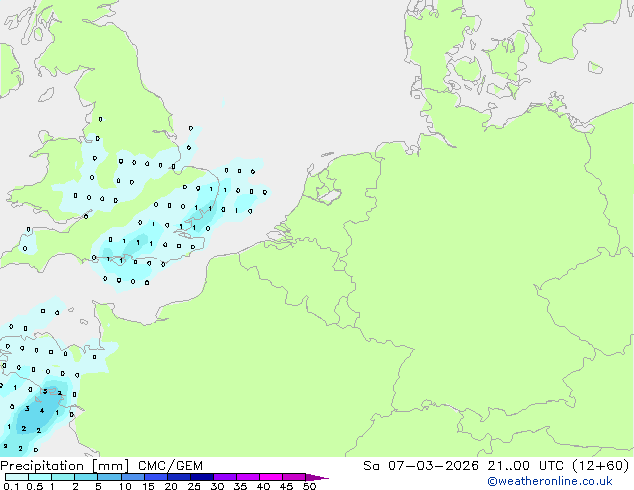634x490 pixels.
Task: Select the 10–15 mm legend color swatch
Action: 132,477
